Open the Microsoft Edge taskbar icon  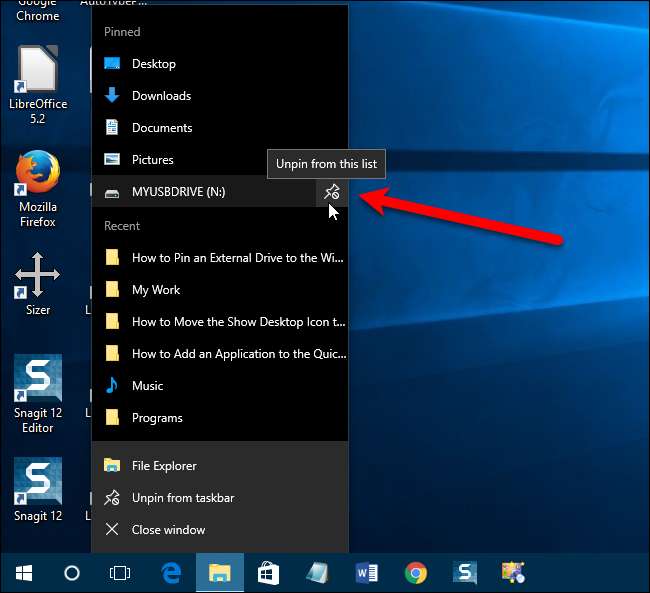click(x=171, y=573)
